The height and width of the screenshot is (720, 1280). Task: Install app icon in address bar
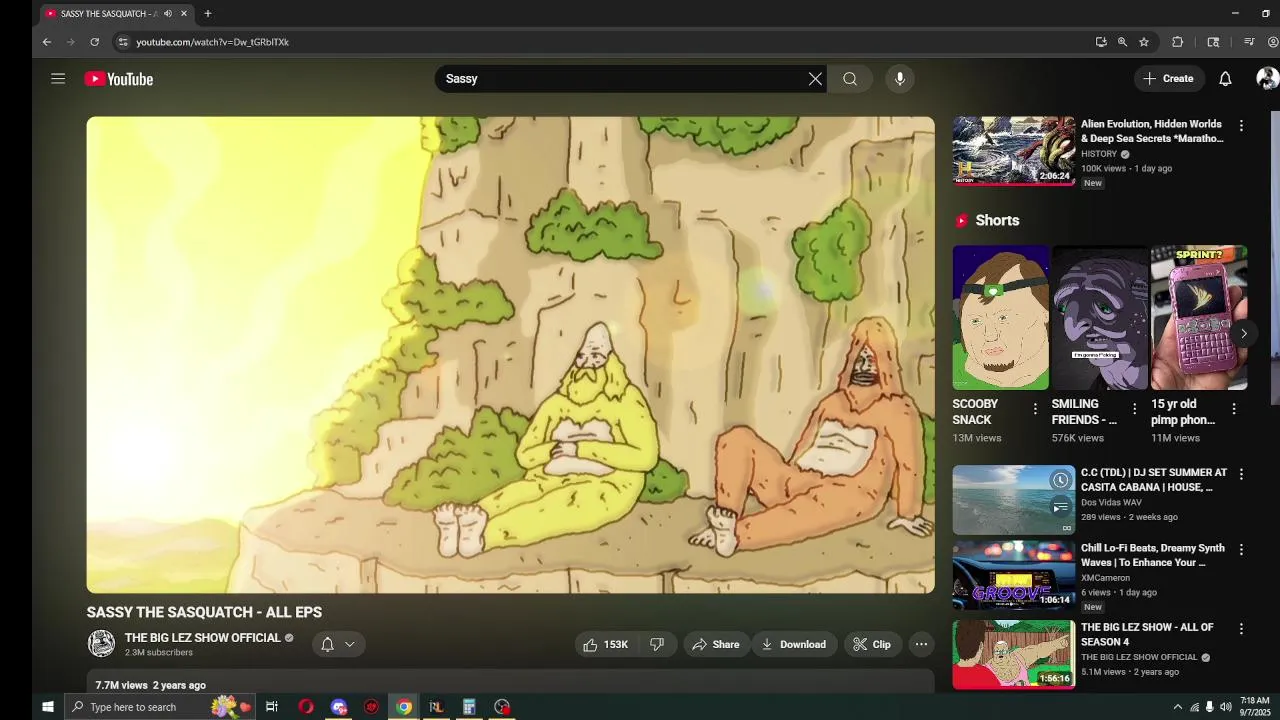[x=1101, y=42]
